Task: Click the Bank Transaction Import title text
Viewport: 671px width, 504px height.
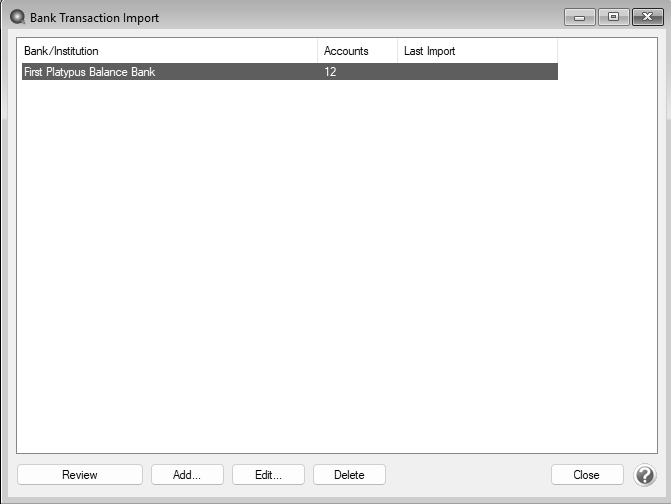Action: click(95, 17)
